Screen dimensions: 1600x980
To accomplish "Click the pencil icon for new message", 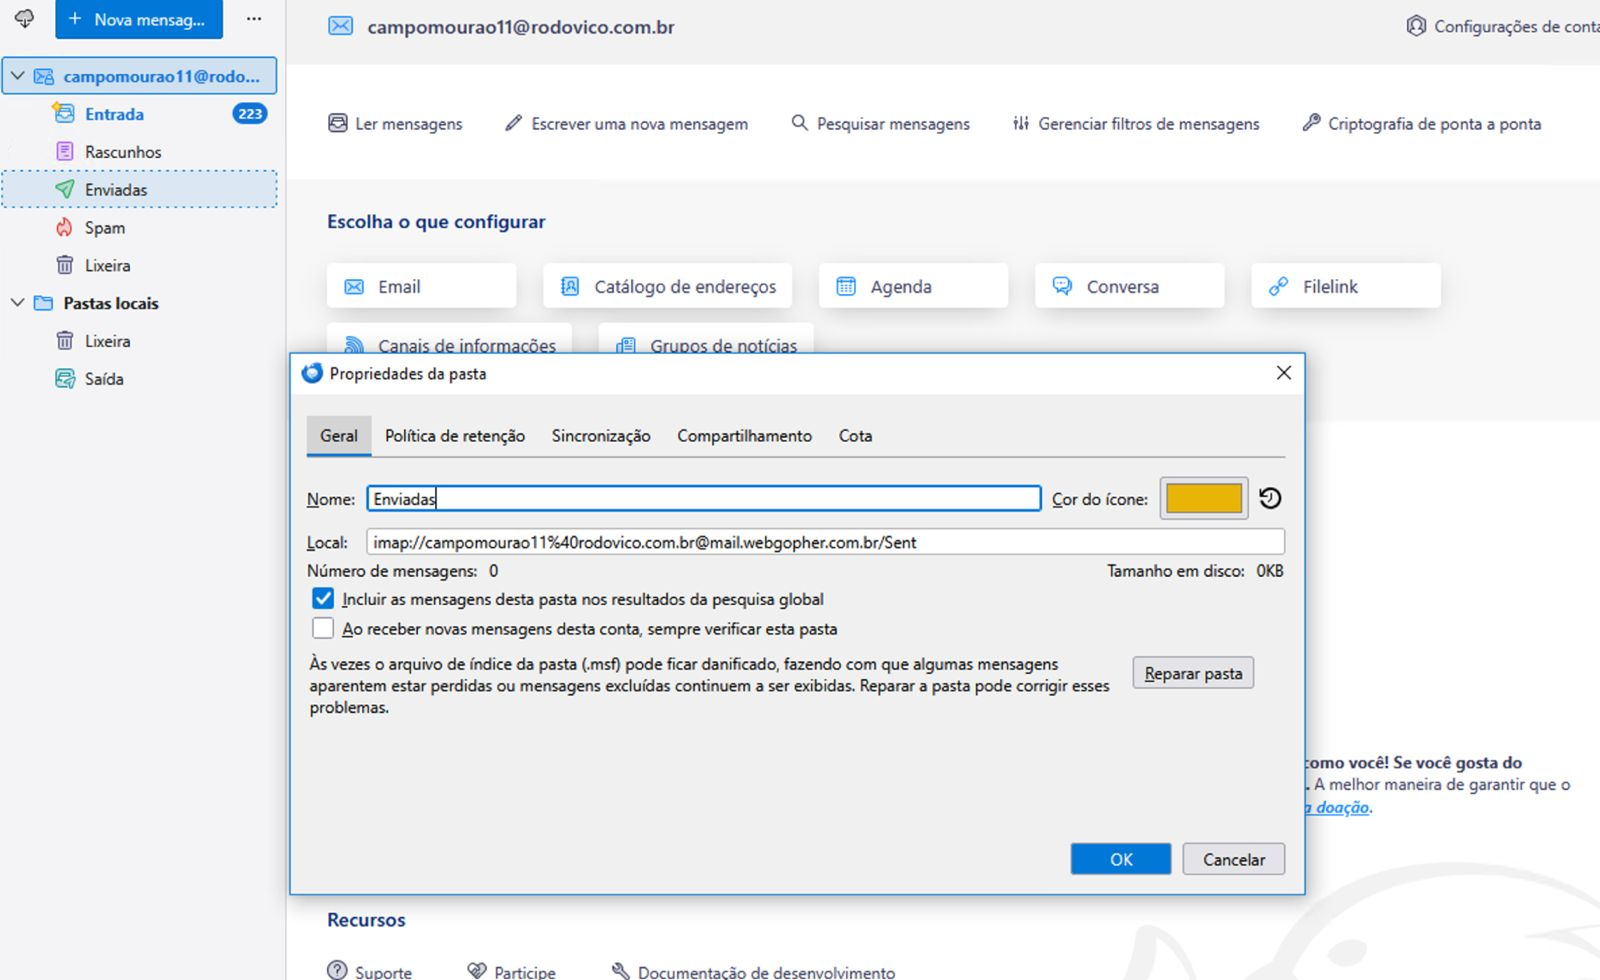I will point(513,123).
